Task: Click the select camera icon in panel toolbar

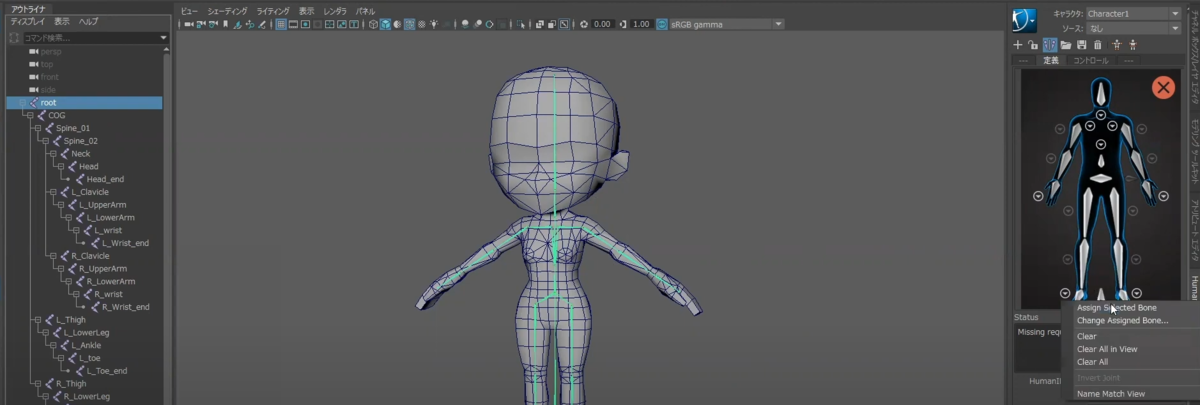Action: 190,24
